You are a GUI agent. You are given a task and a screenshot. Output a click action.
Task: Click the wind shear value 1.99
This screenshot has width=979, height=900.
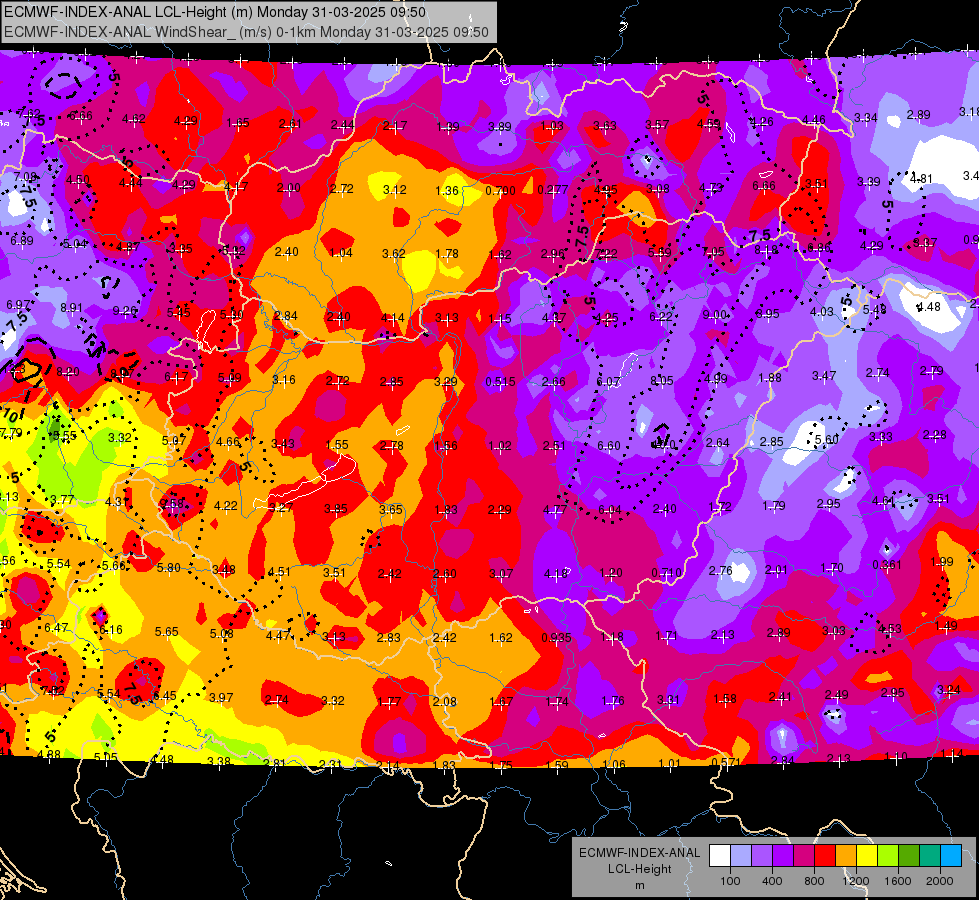[x=942, y=561]
